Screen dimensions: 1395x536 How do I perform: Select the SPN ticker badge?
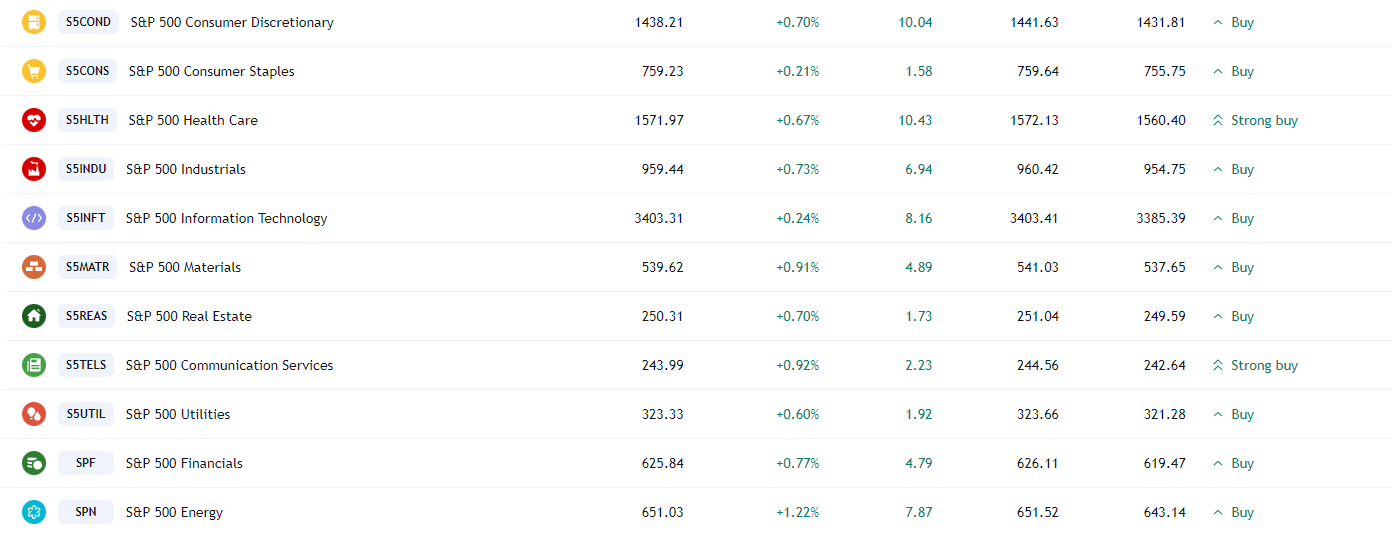tap(86, 512)
